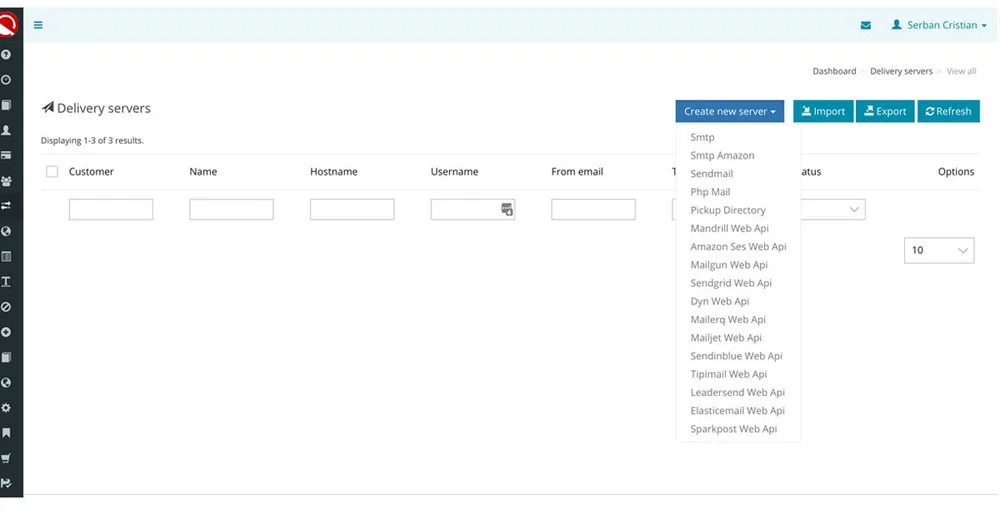Select Mailerq Web Api option

click(x=728, y=319)
